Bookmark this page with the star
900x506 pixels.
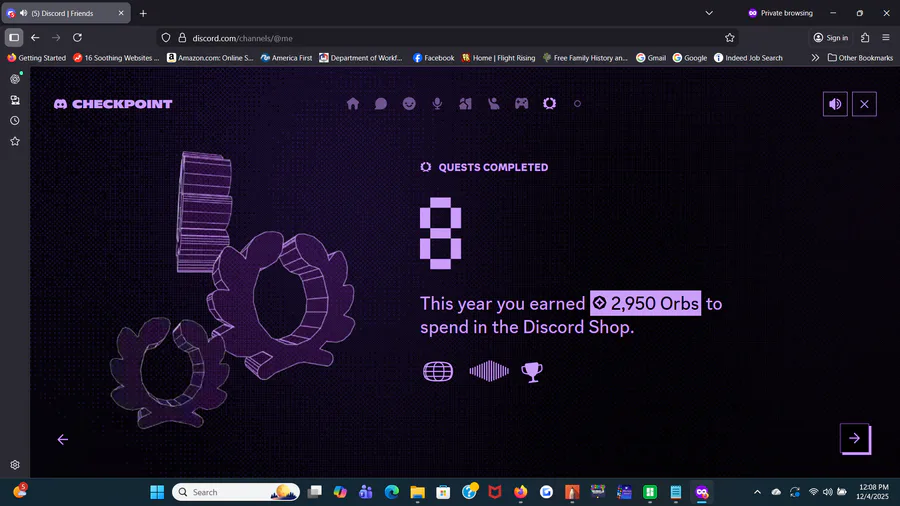coord(730,38)
